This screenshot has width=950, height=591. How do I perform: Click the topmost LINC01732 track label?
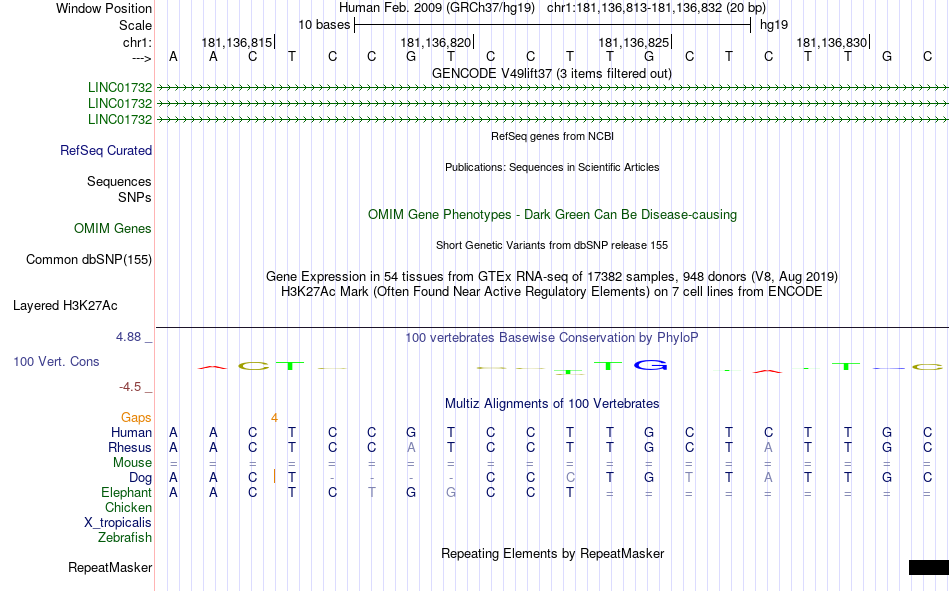(120, 87)
